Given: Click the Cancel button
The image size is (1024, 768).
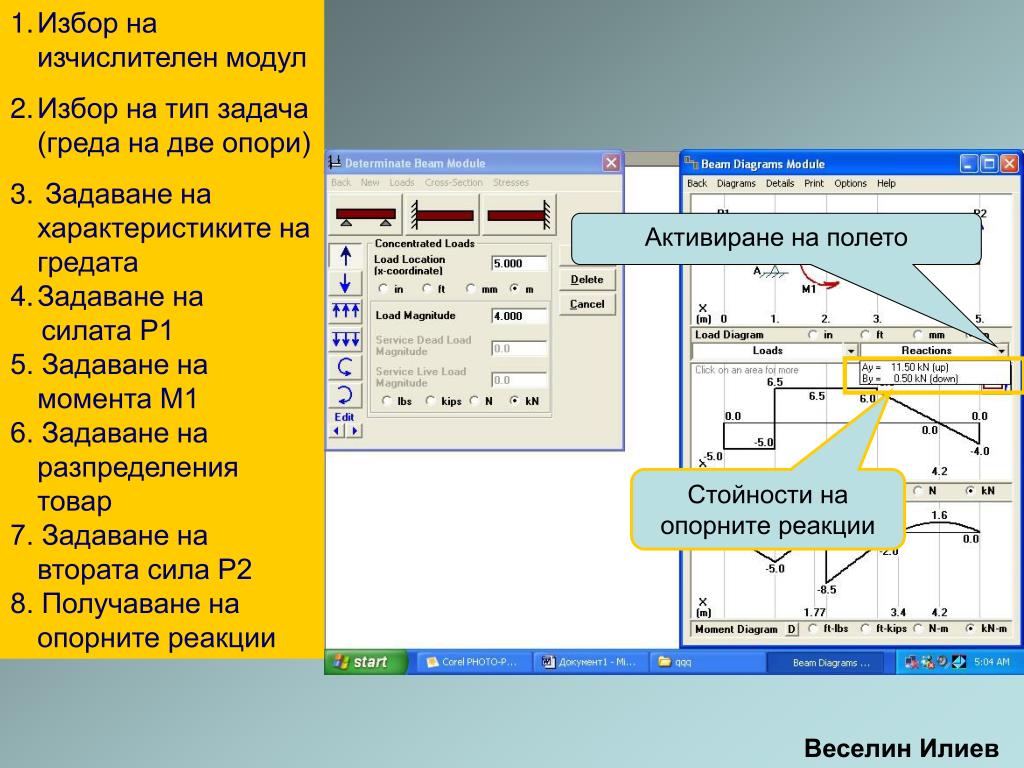Looking at the screenshot, I should coord(586,304).
